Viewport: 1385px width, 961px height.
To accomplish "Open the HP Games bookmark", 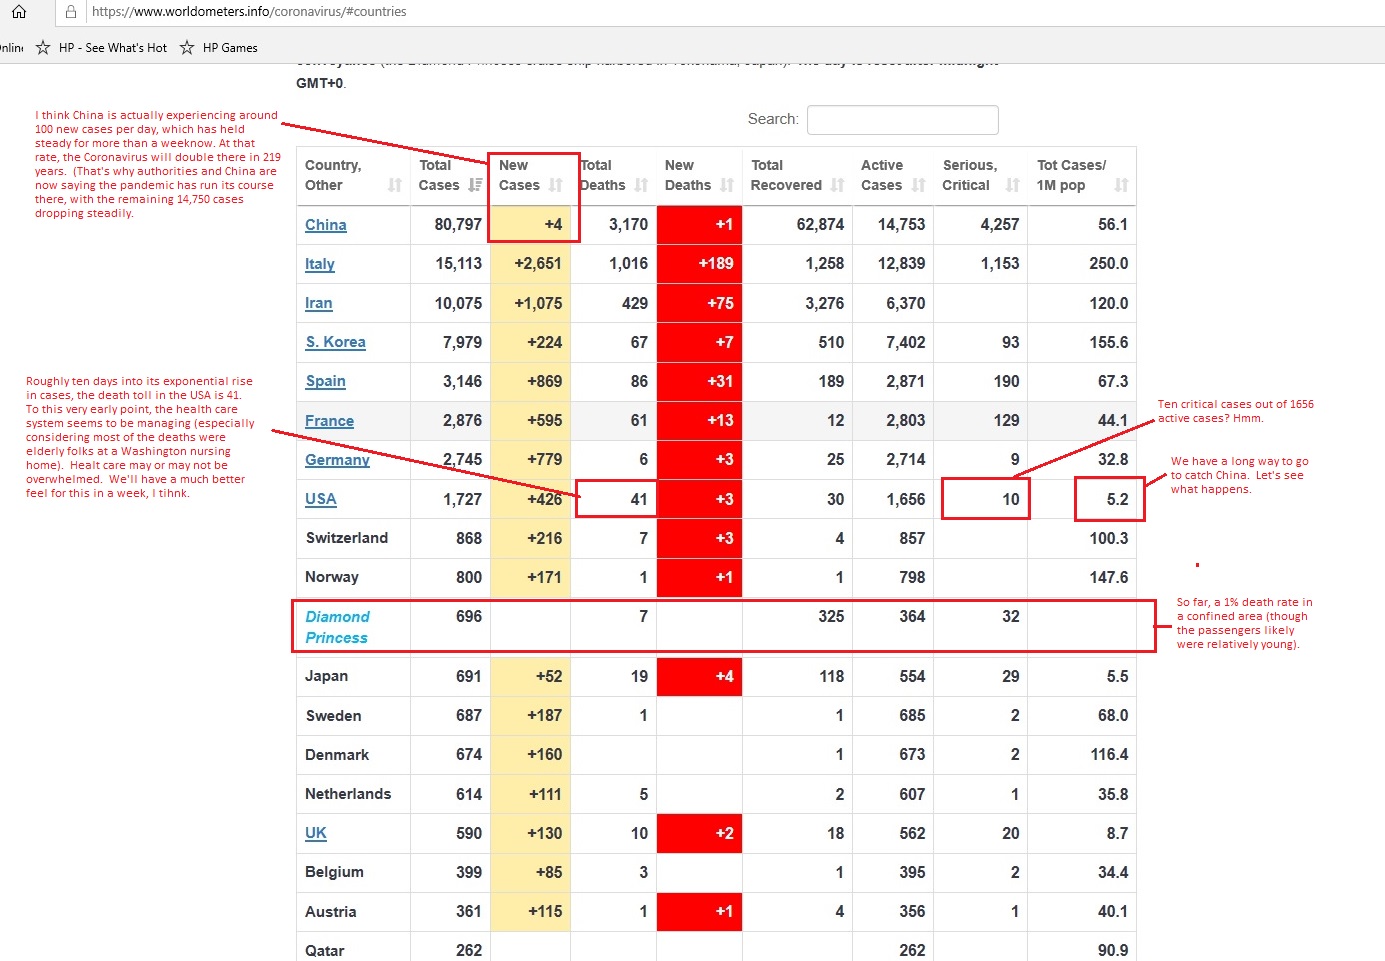I will click(x=230, y=48).
